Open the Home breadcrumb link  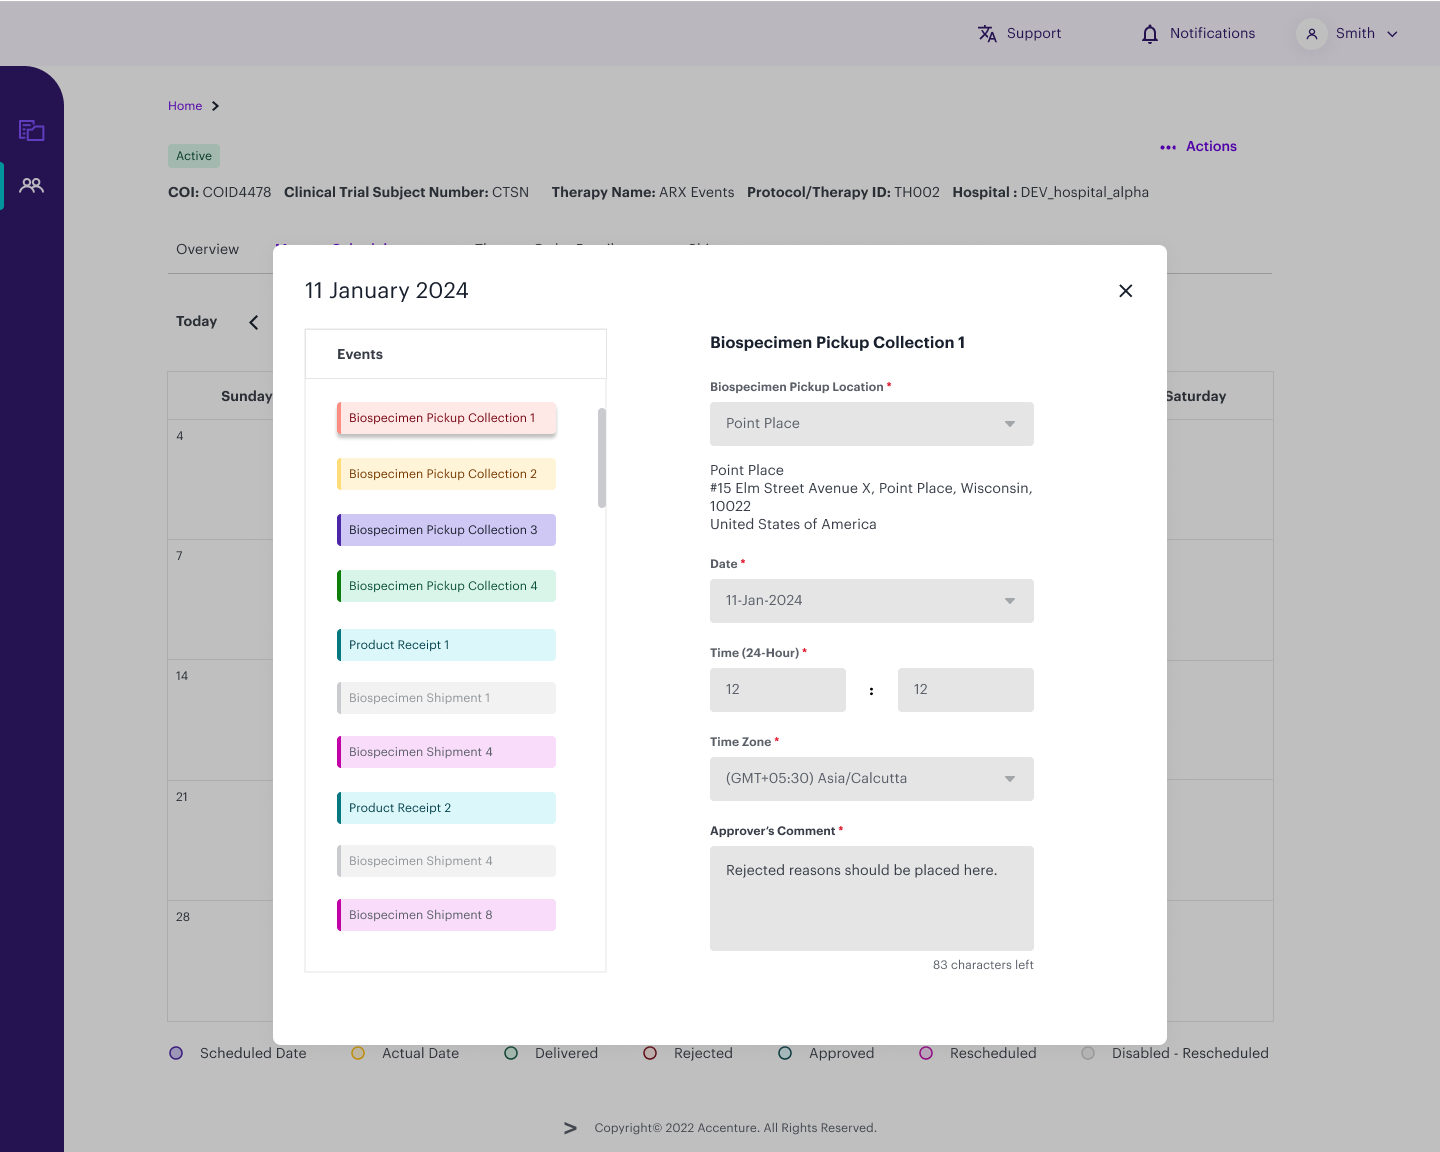(185, 105)
